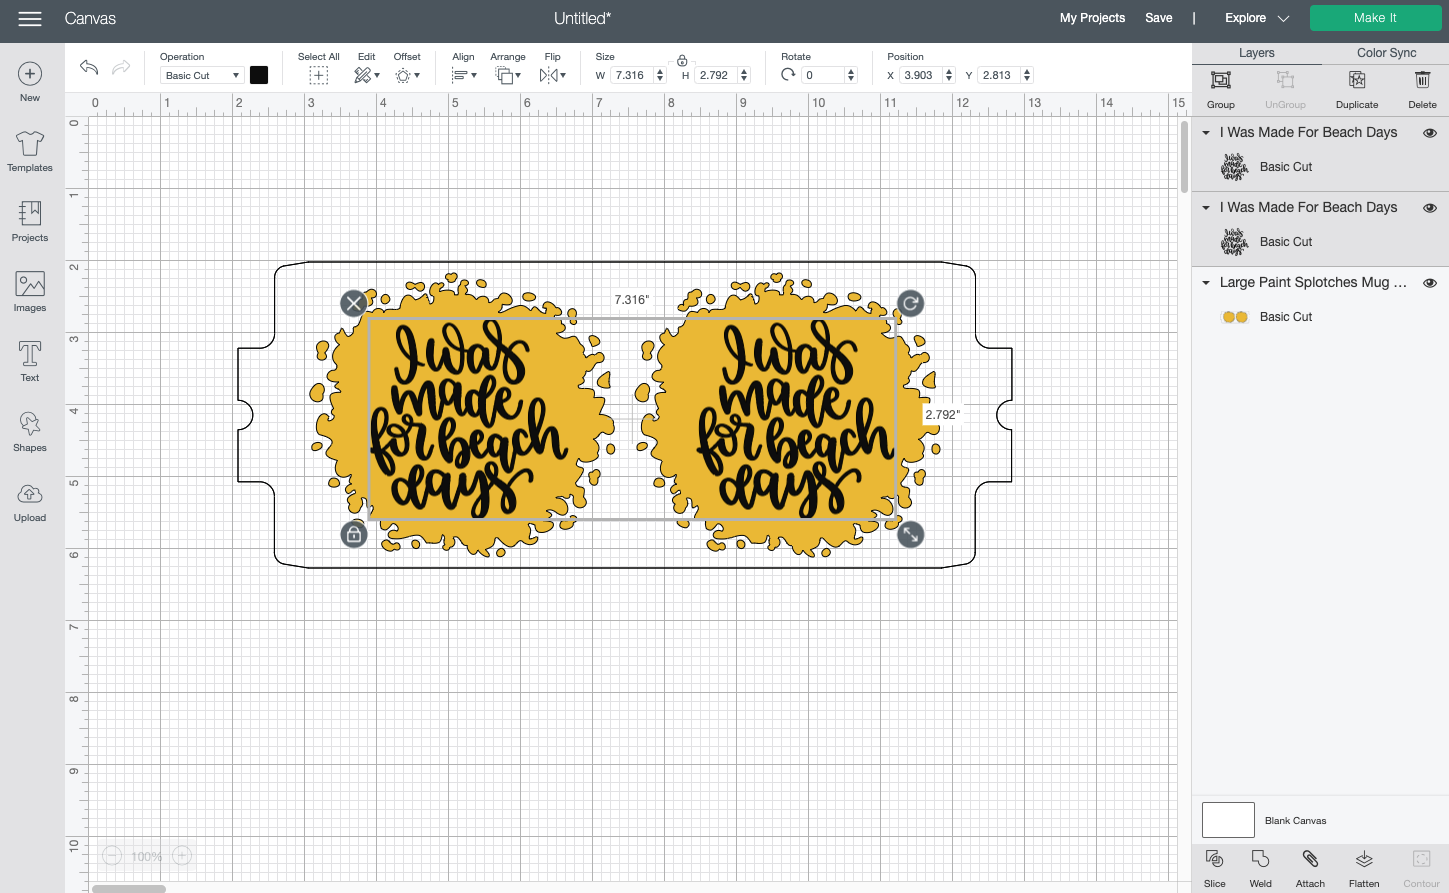Click the X position stepper

click(949, 75)
